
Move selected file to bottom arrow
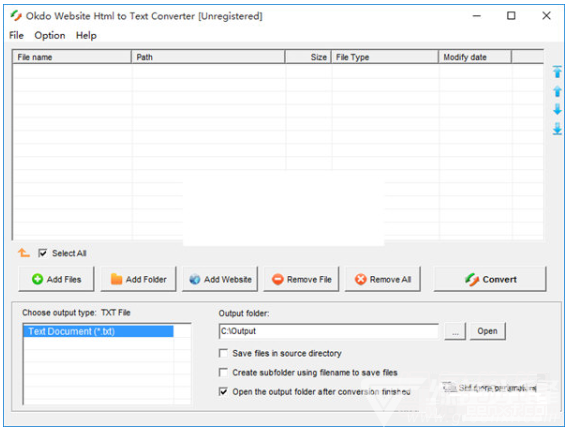coord(557,128)
